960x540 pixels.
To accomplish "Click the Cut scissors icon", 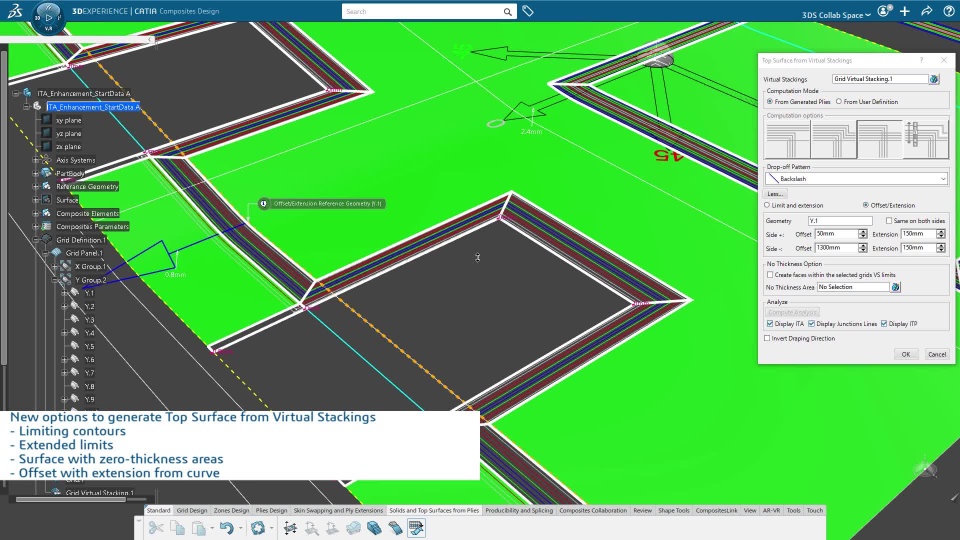I will click(x=156, y=528).
